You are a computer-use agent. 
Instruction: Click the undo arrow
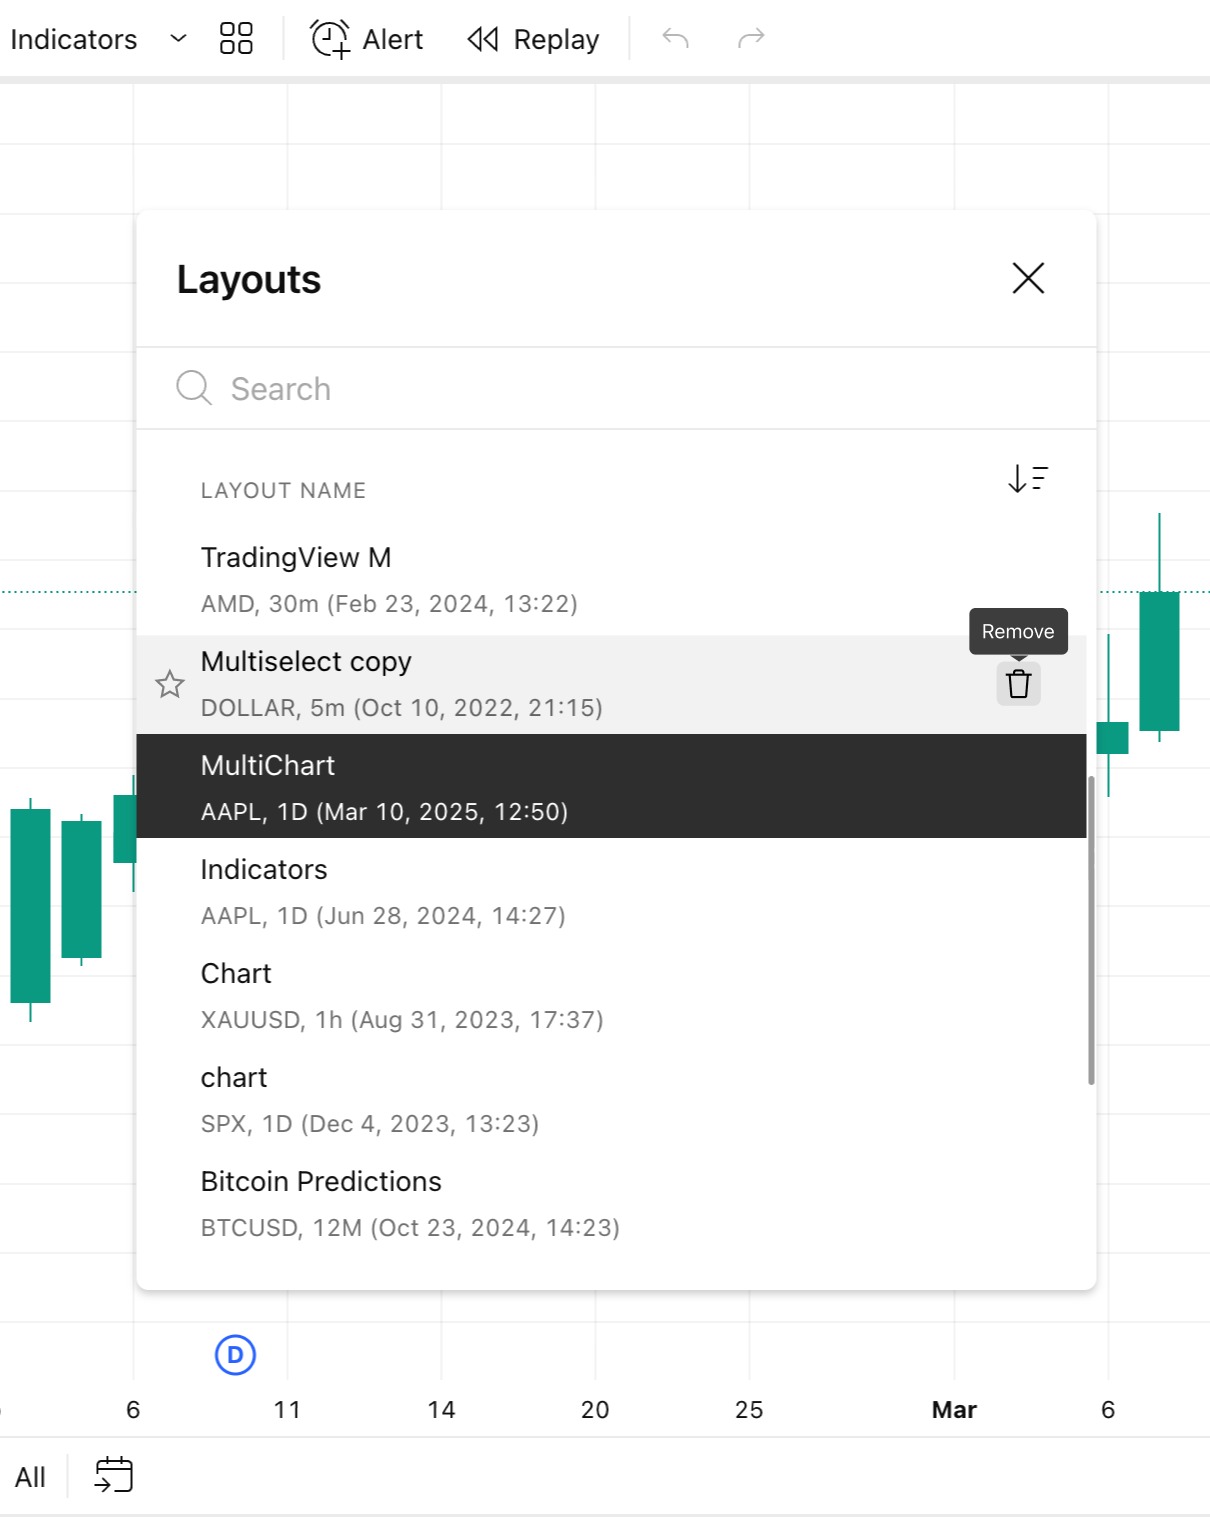(676, 39)
